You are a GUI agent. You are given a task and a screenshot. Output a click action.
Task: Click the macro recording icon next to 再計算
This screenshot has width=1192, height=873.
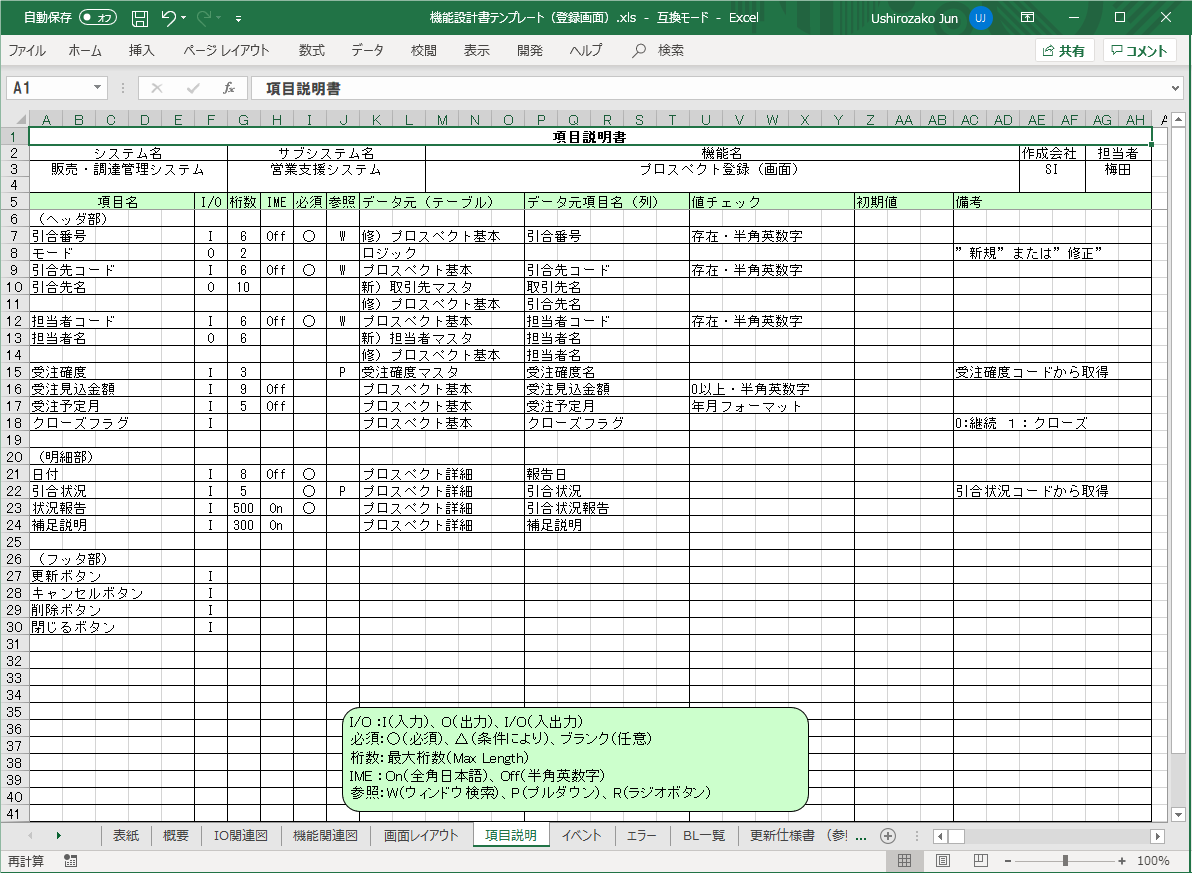coord(68,859)
